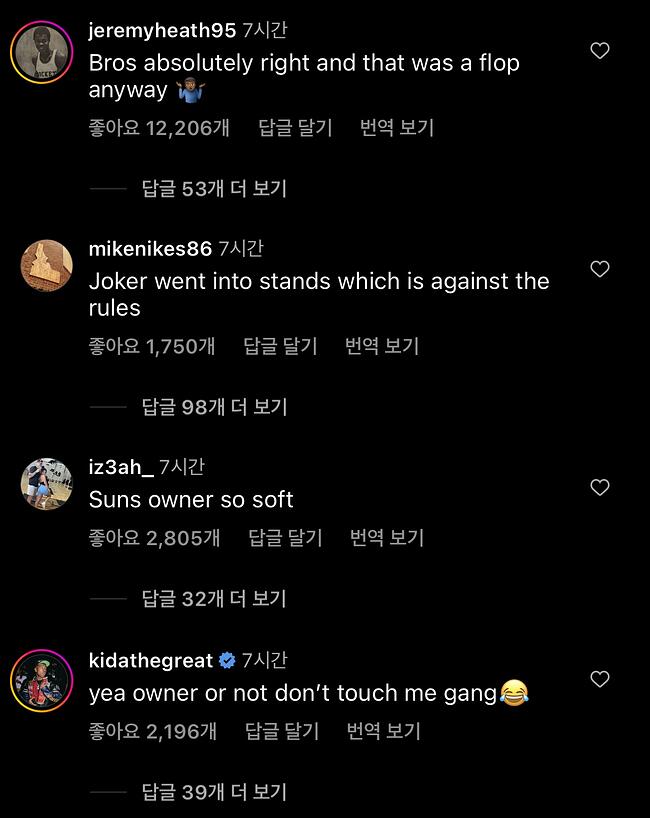The width and height of the screenshot is (650, 818).
Task: Reply to the Joker stands comment
Action: [280, 346]
